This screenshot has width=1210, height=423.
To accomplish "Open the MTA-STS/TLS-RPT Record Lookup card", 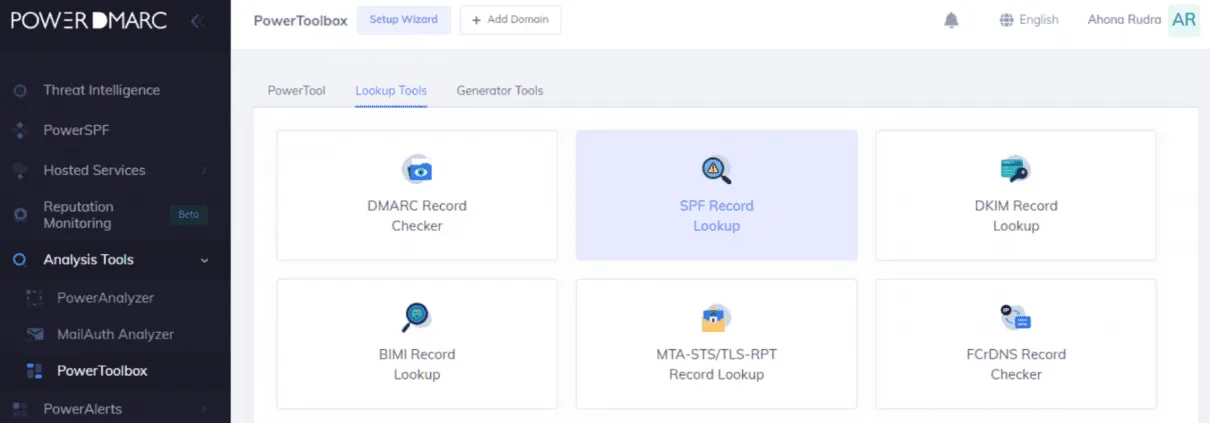I will tap(716, 344).
